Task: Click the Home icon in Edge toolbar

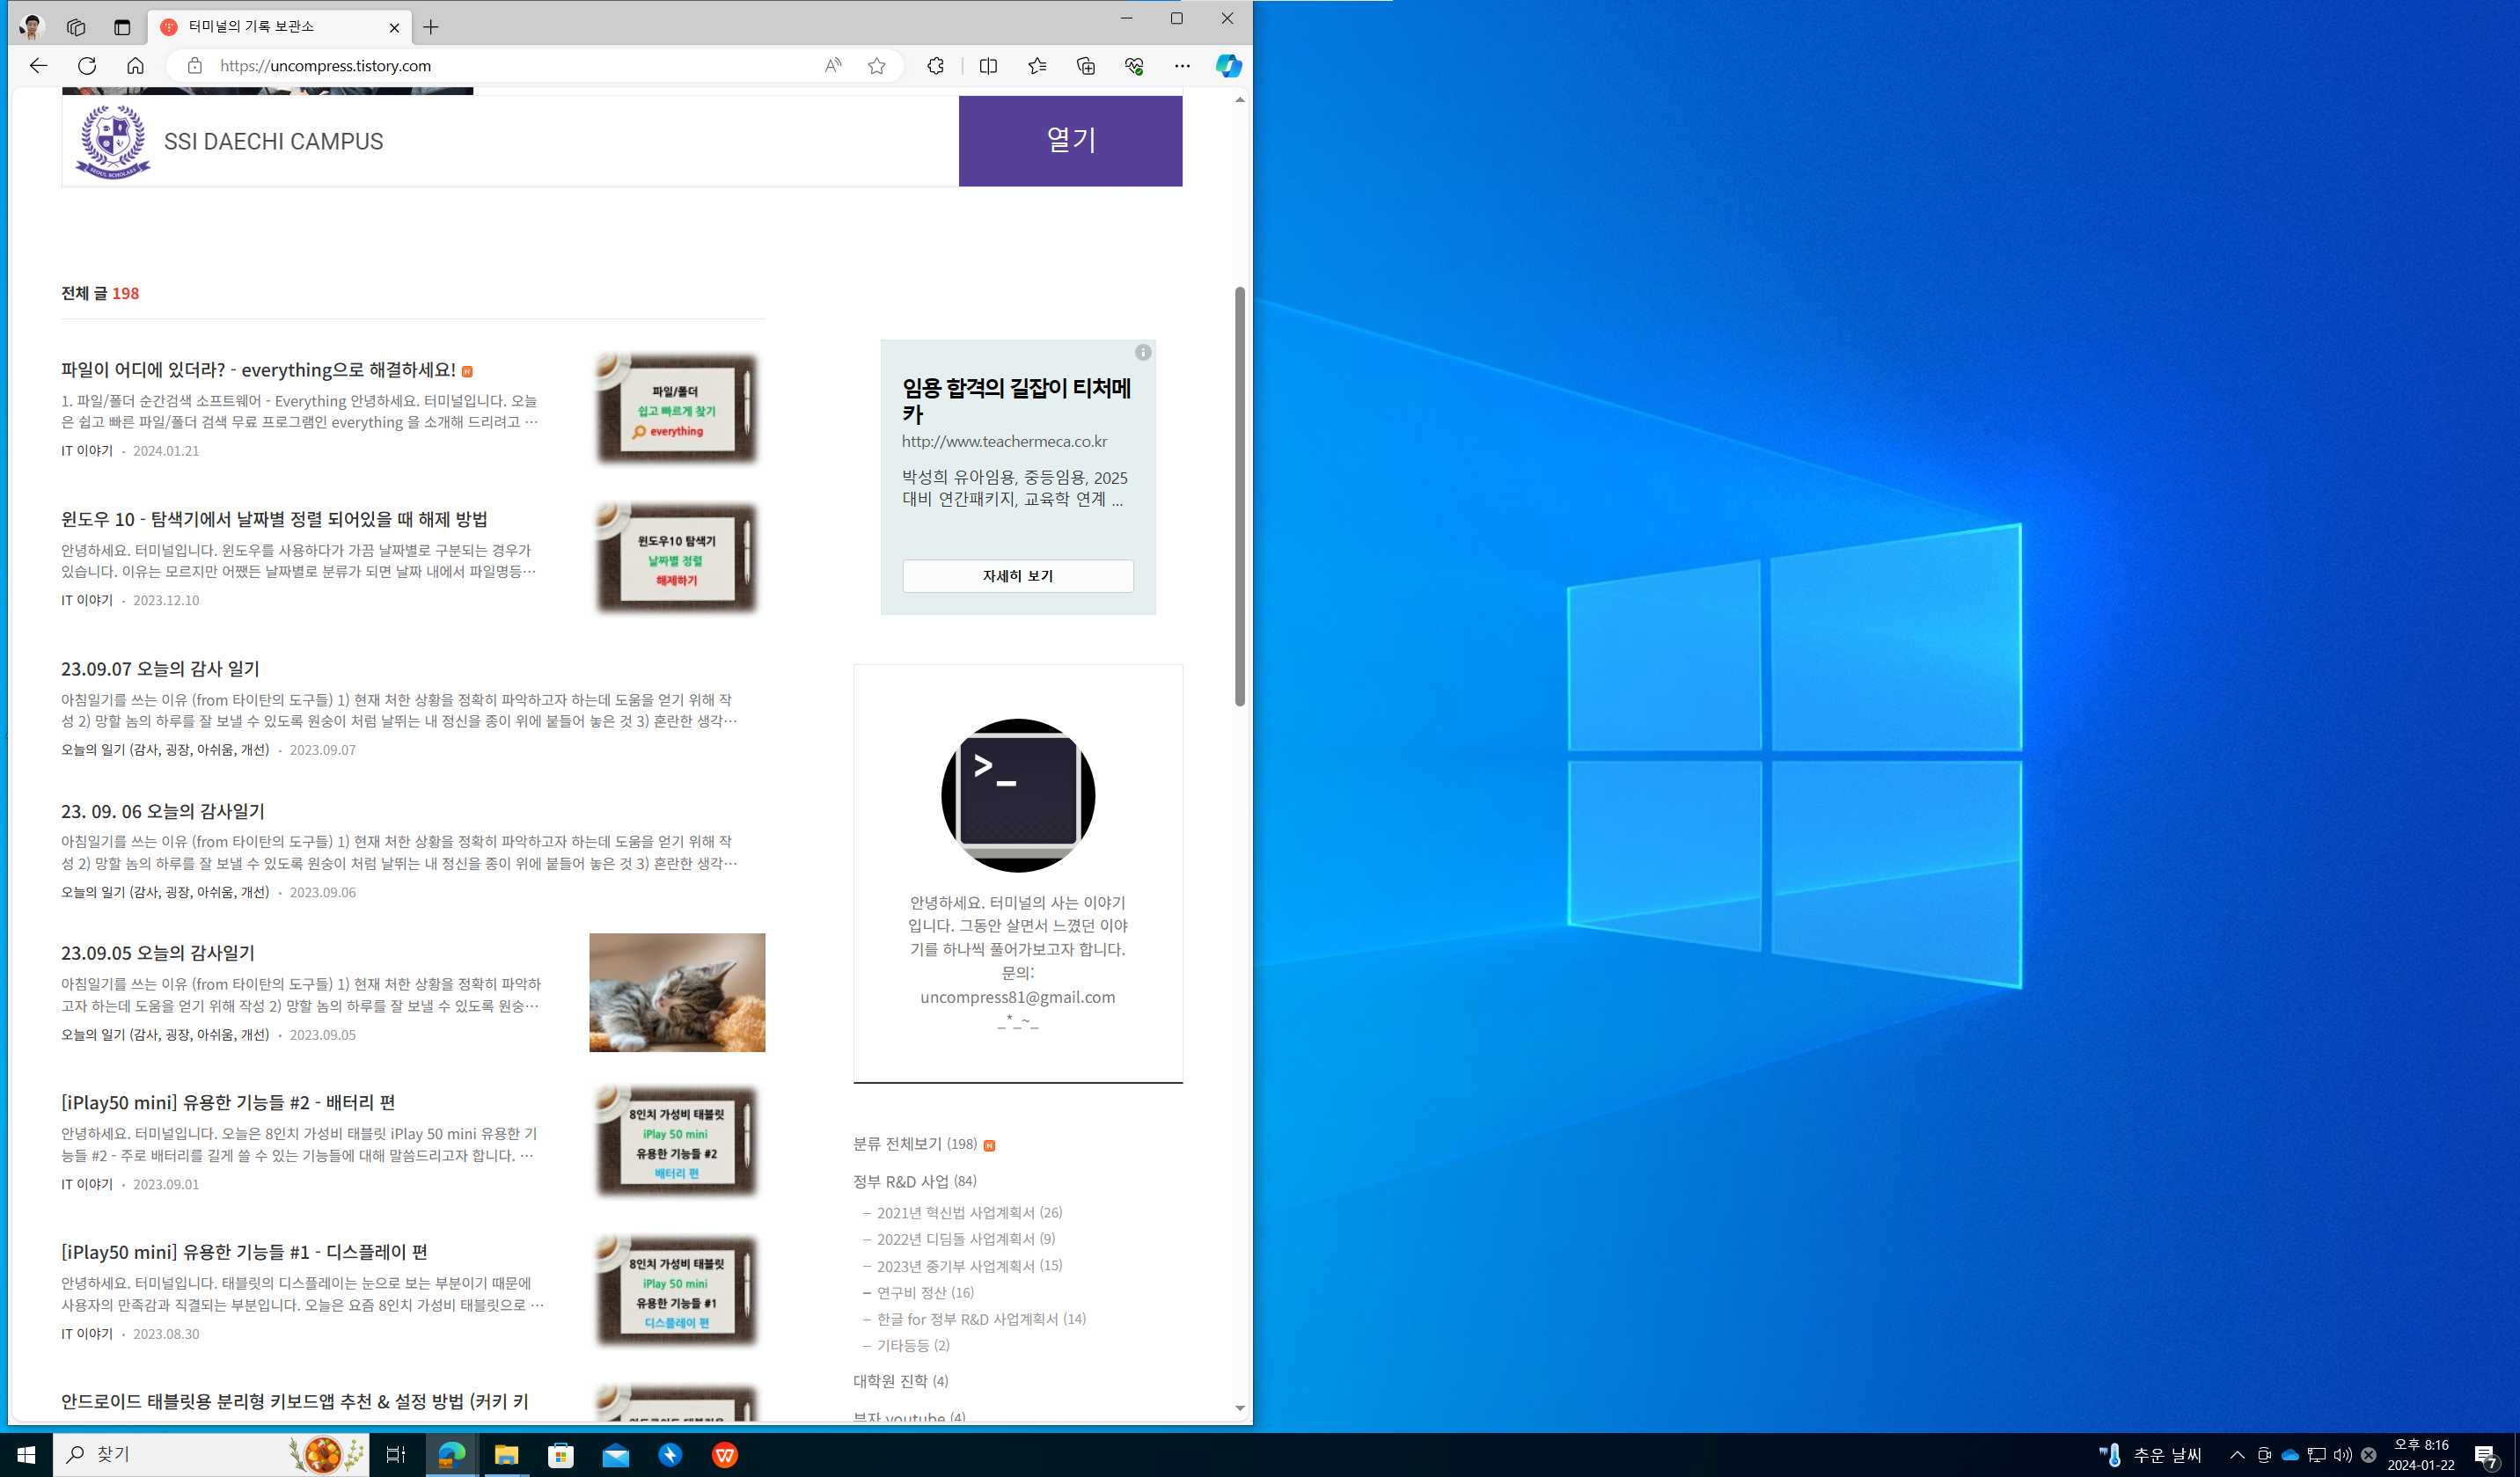Action: click(x=135, y=66)
